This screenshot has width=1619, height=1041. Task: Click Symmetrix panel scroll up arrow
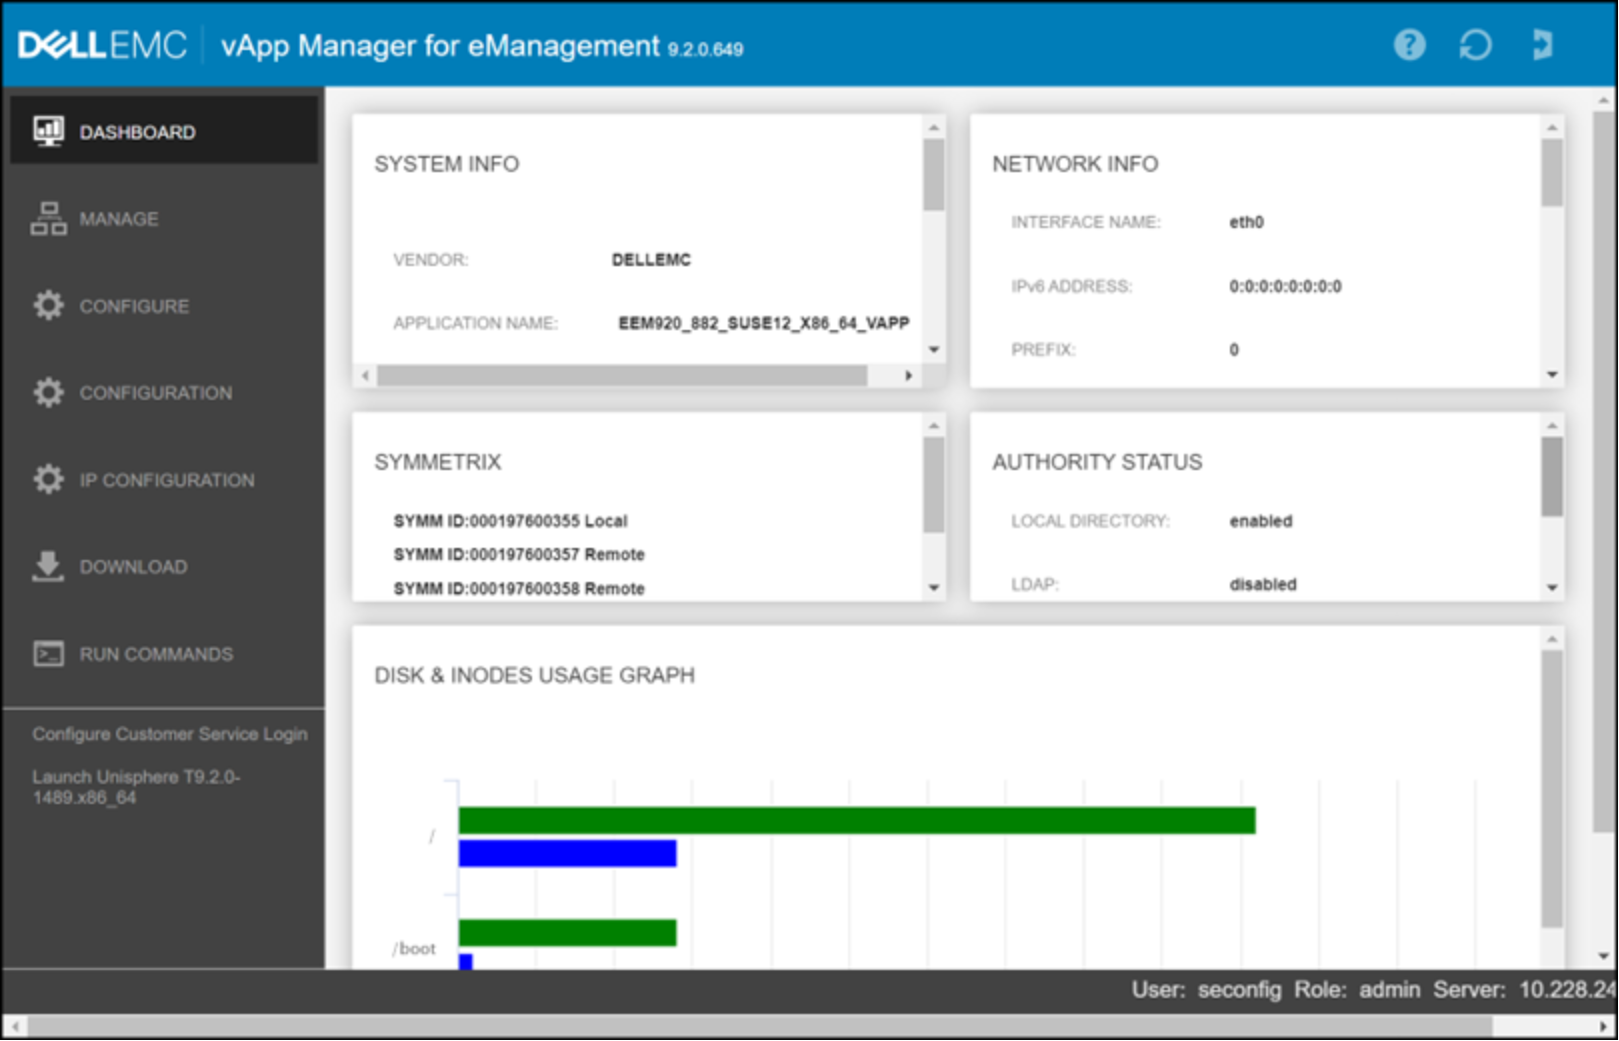point(933,426)
